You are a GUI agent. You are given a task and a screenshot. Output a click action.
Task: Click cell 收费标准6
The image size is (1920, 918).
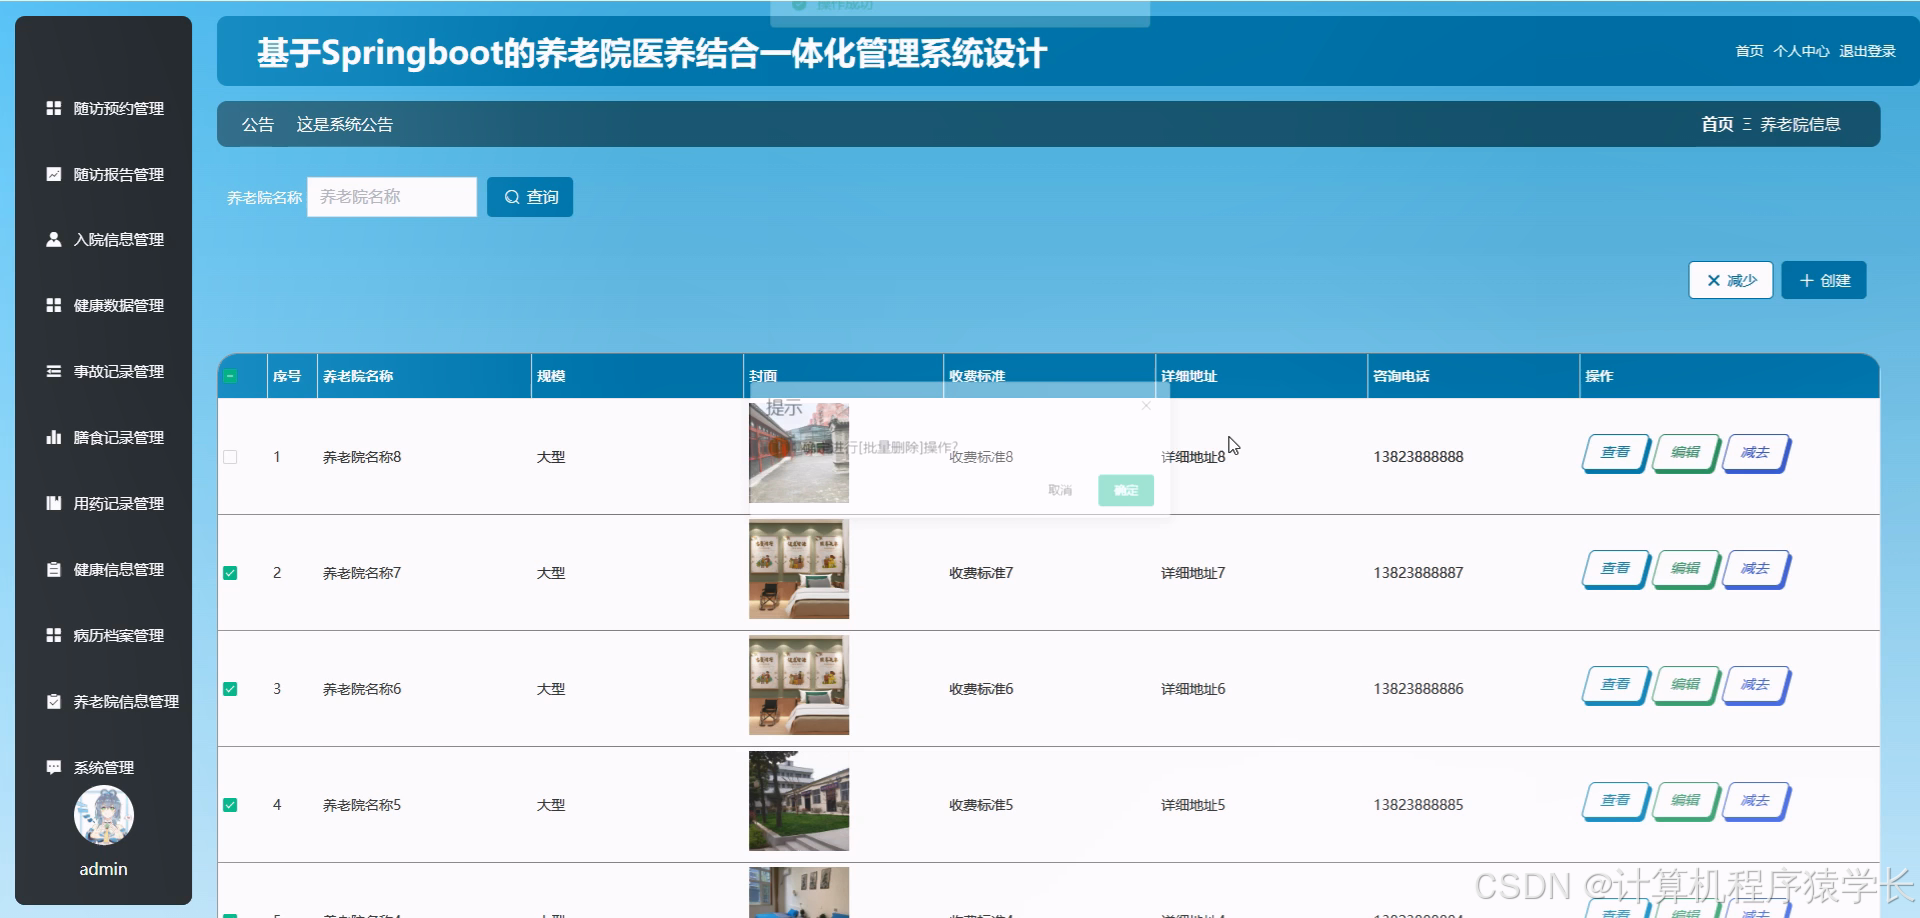click(981, 689)
